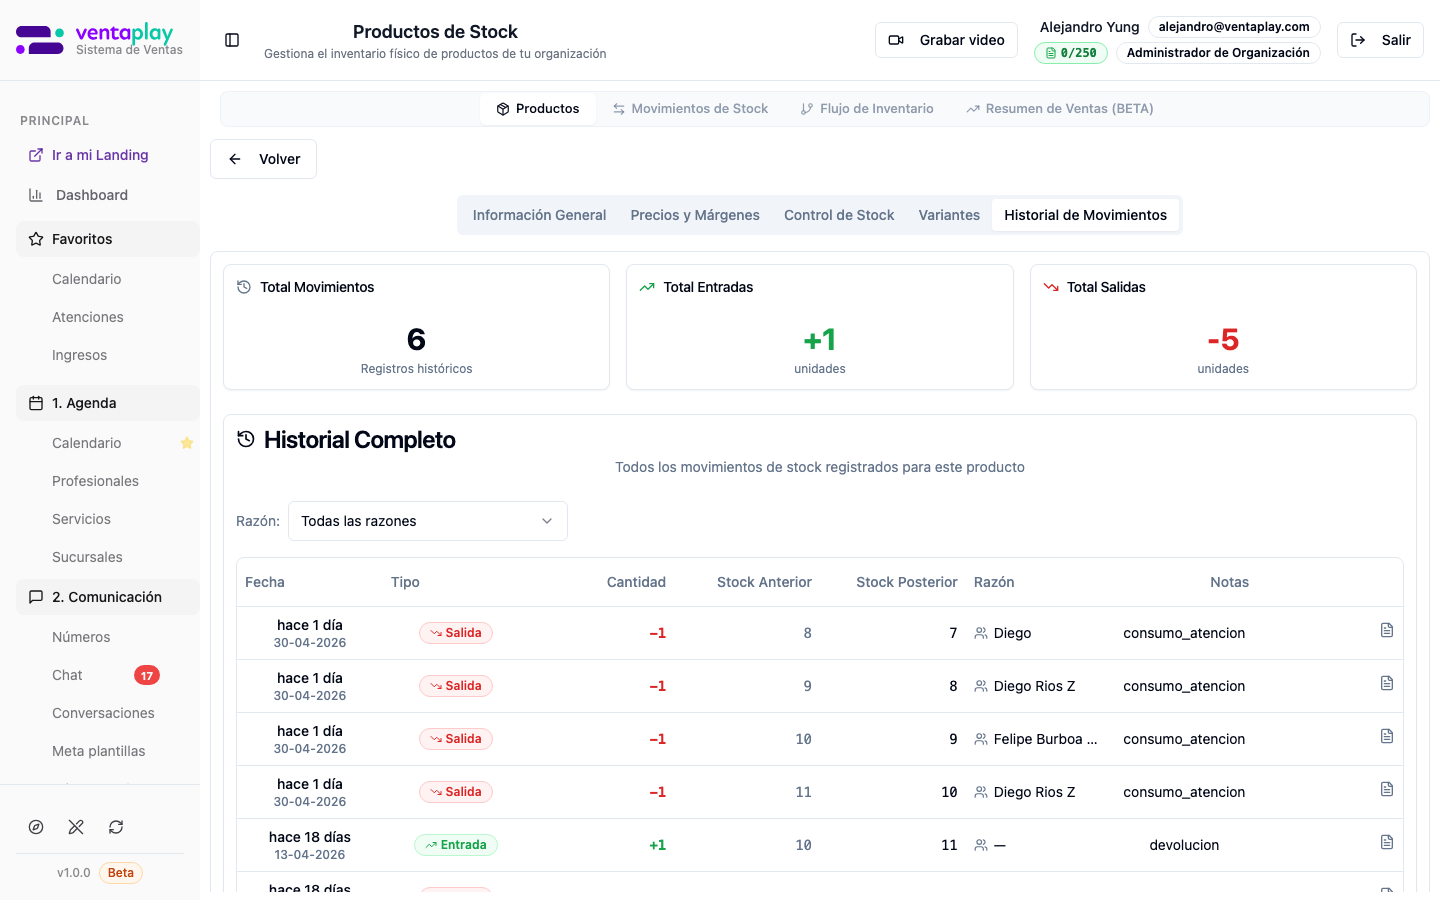Viewport: 1440px width, 900px height.
Task: Click the Fecha column header
Action: click(265, 582)
